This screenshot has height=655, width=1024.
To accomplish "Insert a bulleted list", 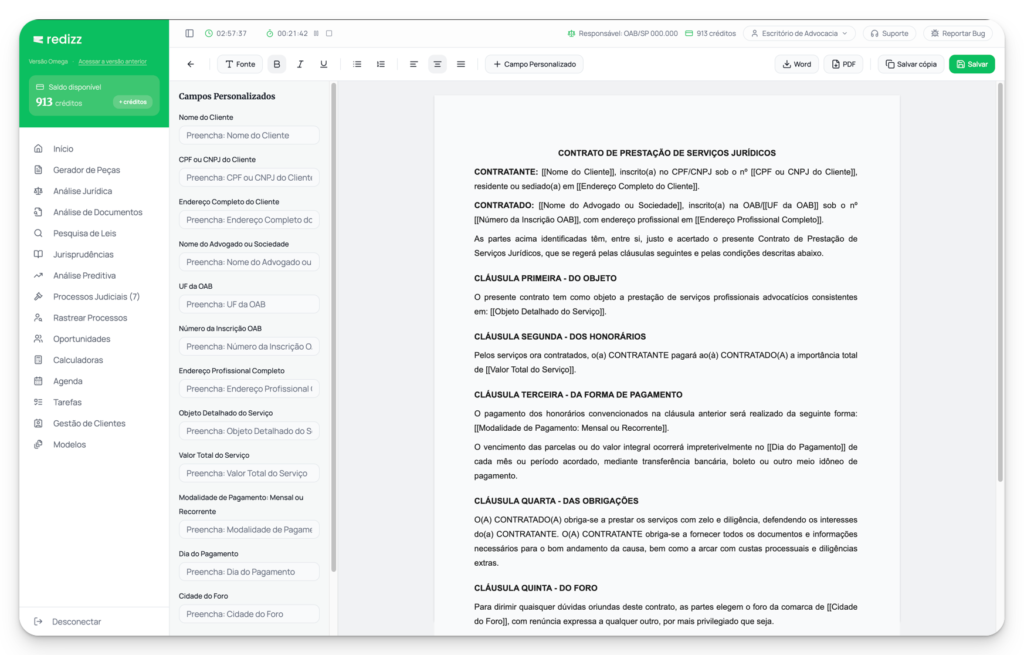I will pyautogui.click(x=357, y=64).
